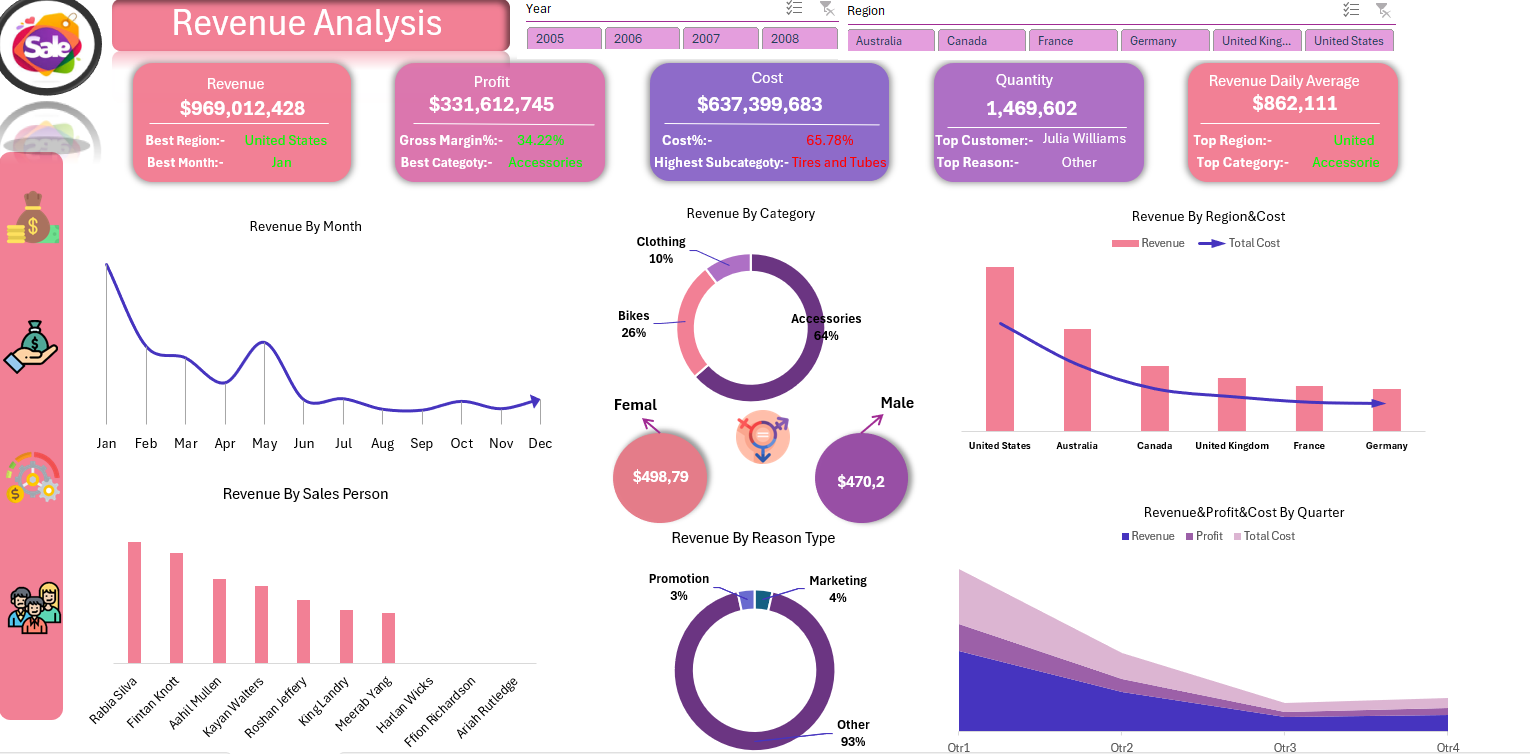Toggle multi-select on the Year slicer
This screenshot has width=1530, height=754.
[x=795, y=9]
